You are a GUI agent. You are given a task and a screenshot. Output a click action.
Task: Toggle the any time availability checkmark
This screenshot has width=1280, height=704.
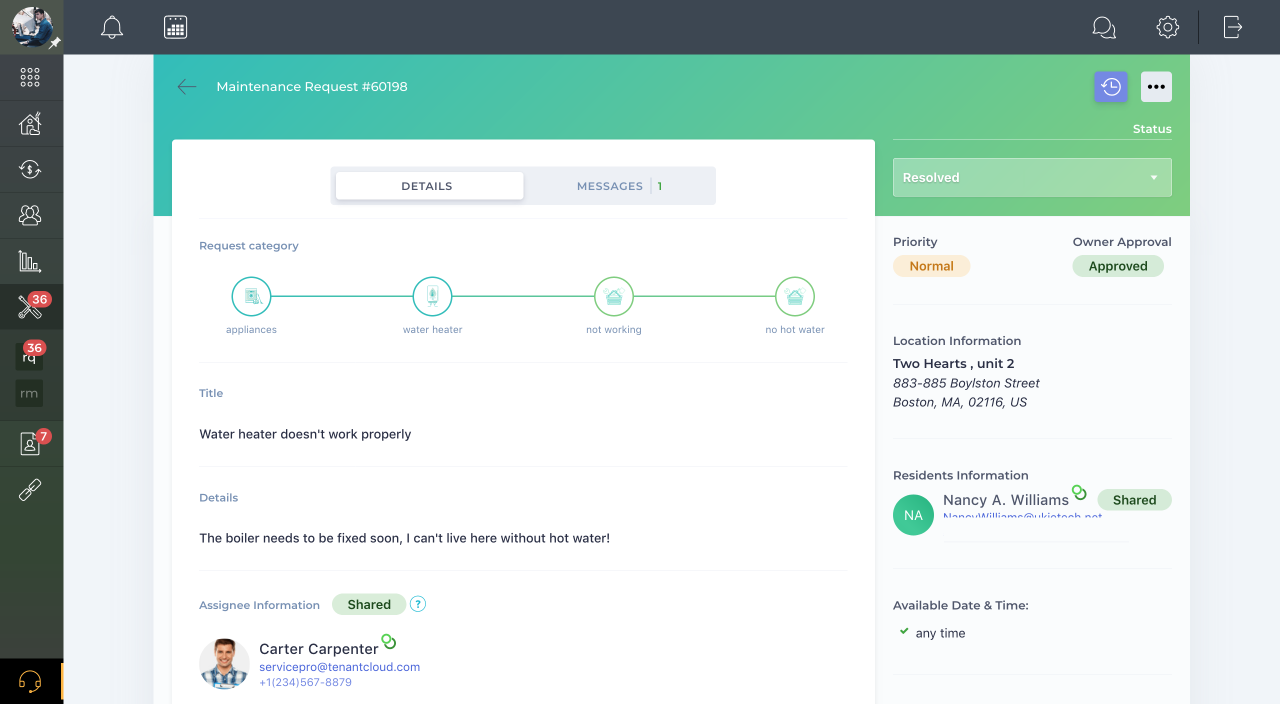tap(903, 631)
